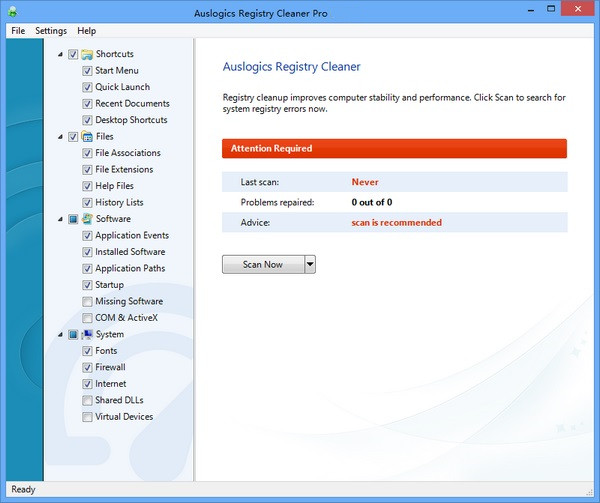Close the Auslogics Registry Cleaner window
Screen dimensions: 600x503
coord(578,9)
